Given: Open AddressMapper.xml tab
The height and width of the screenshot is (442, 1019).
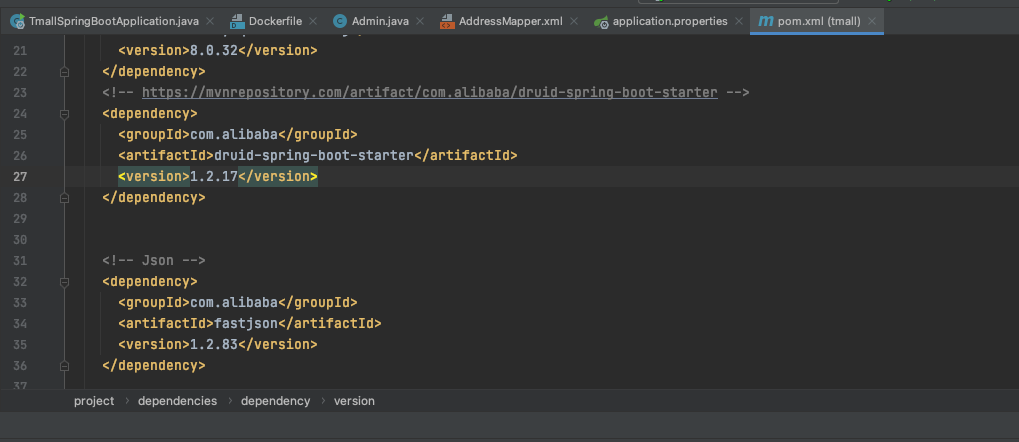Looking at the screenshot, I should [510, 21].
